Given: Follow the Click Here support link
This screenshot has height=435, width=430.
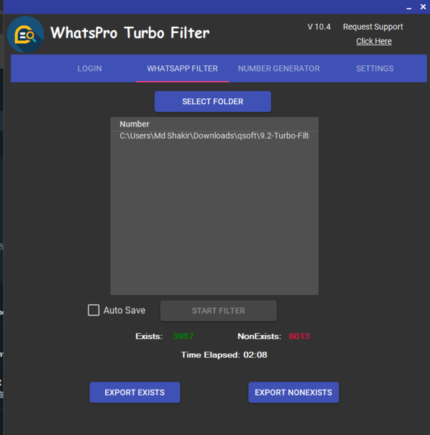Looking at the screenshot, I should (x=374, y=41).
